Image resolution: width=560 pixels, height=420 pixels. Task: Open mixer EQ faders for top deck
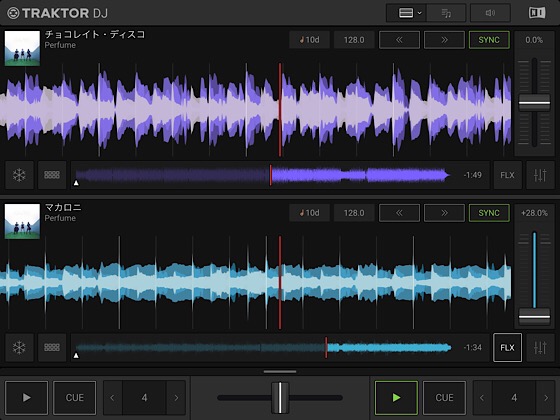pos(540,175)
